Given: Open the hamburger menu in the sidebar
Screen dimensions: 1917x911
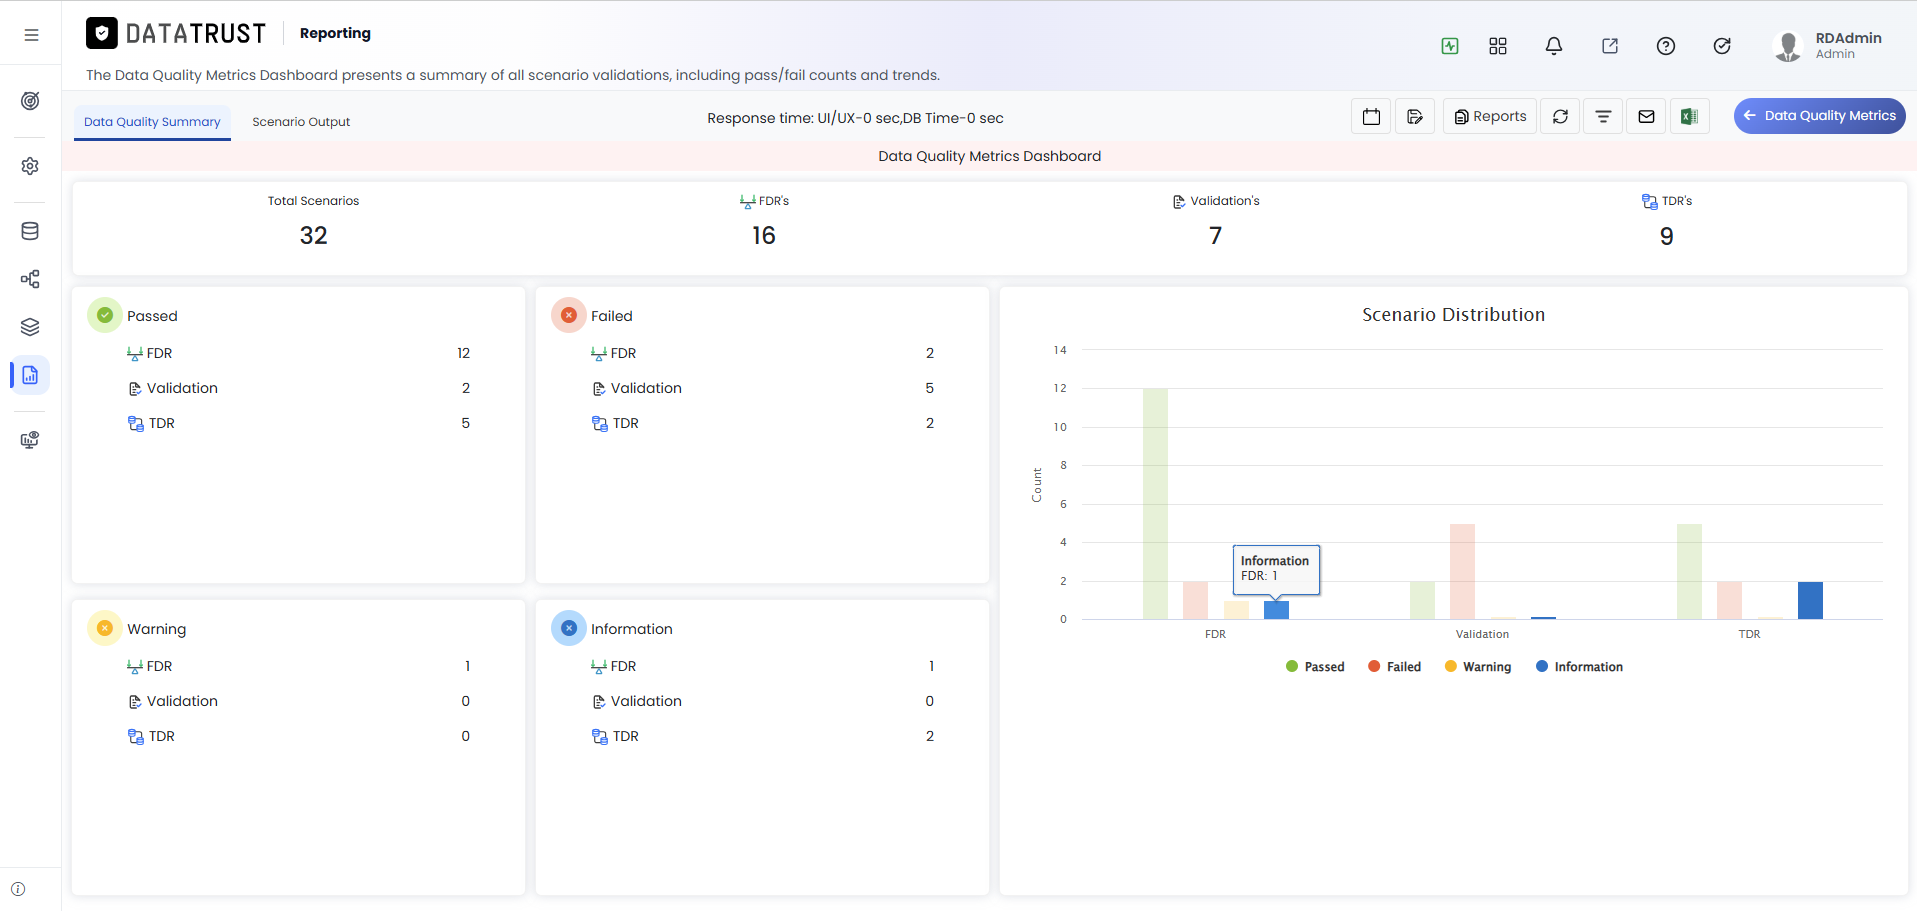Looking at the screenshot, I should coord(31,35).
